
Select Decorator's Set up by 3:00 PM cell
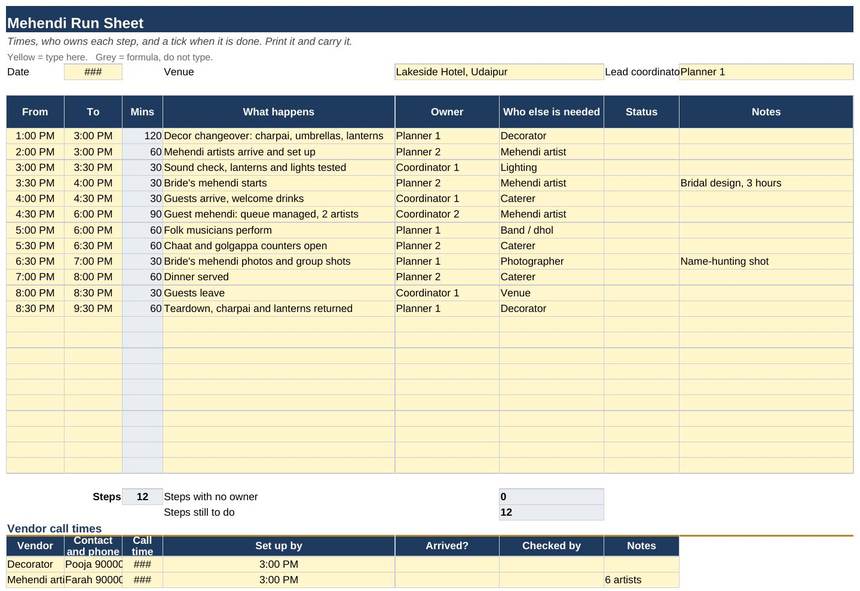click(279, 564)
